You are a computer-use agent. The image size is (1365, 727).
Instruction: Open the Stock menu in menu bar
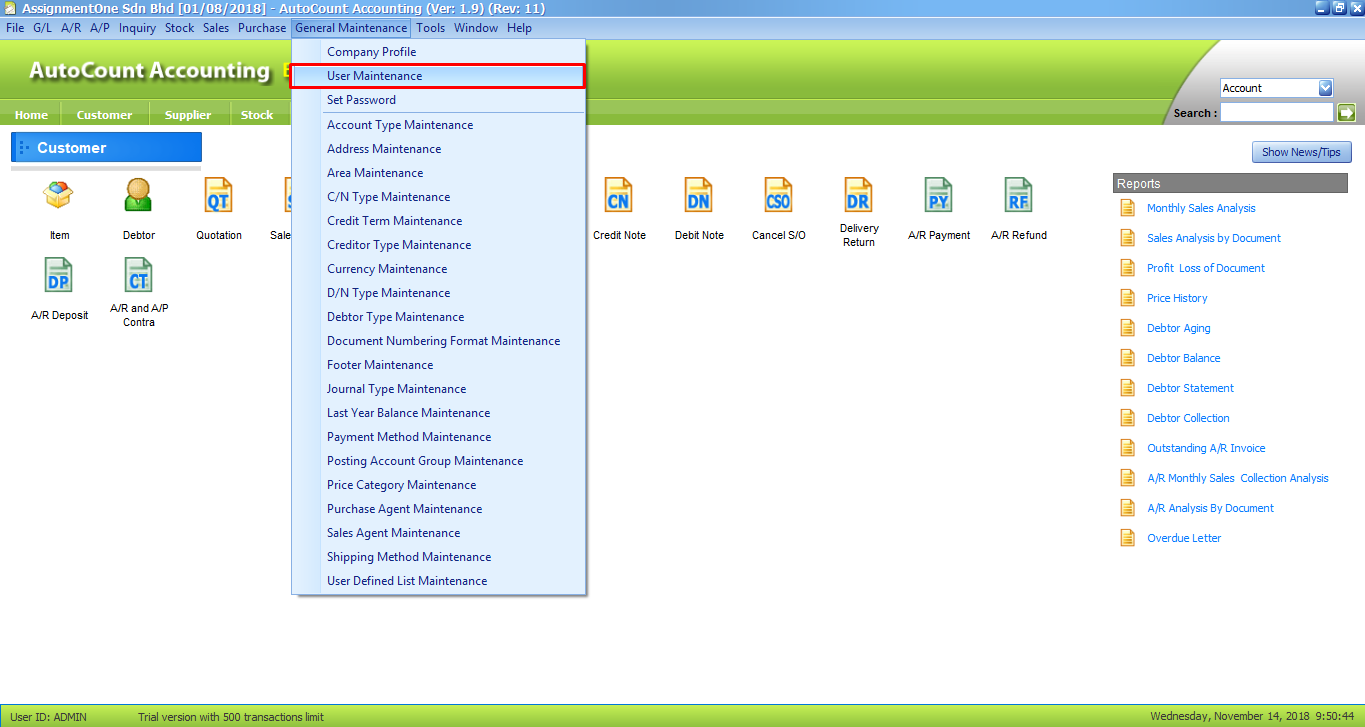point(180,28)
